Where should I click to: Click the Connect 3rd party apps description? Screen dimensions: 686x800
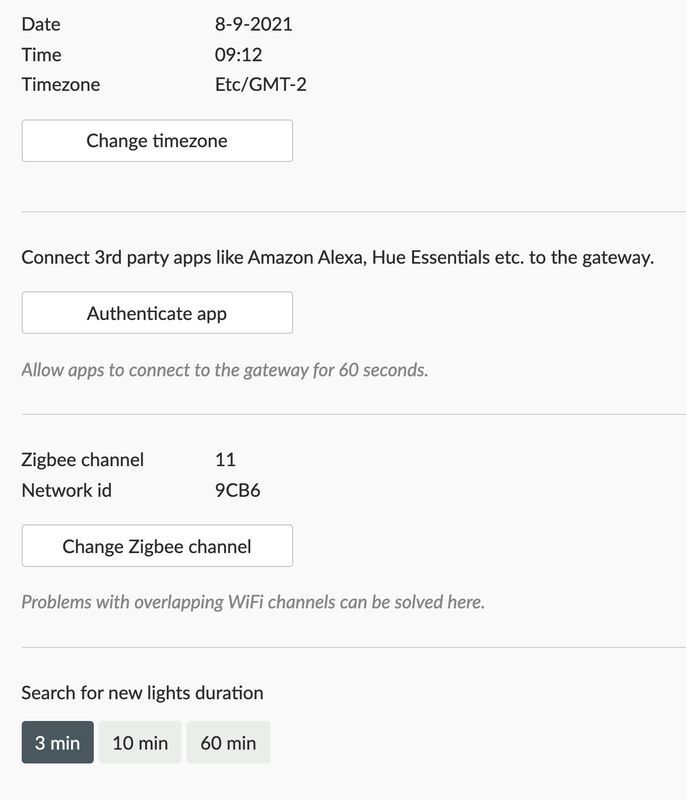pos(337,257)
